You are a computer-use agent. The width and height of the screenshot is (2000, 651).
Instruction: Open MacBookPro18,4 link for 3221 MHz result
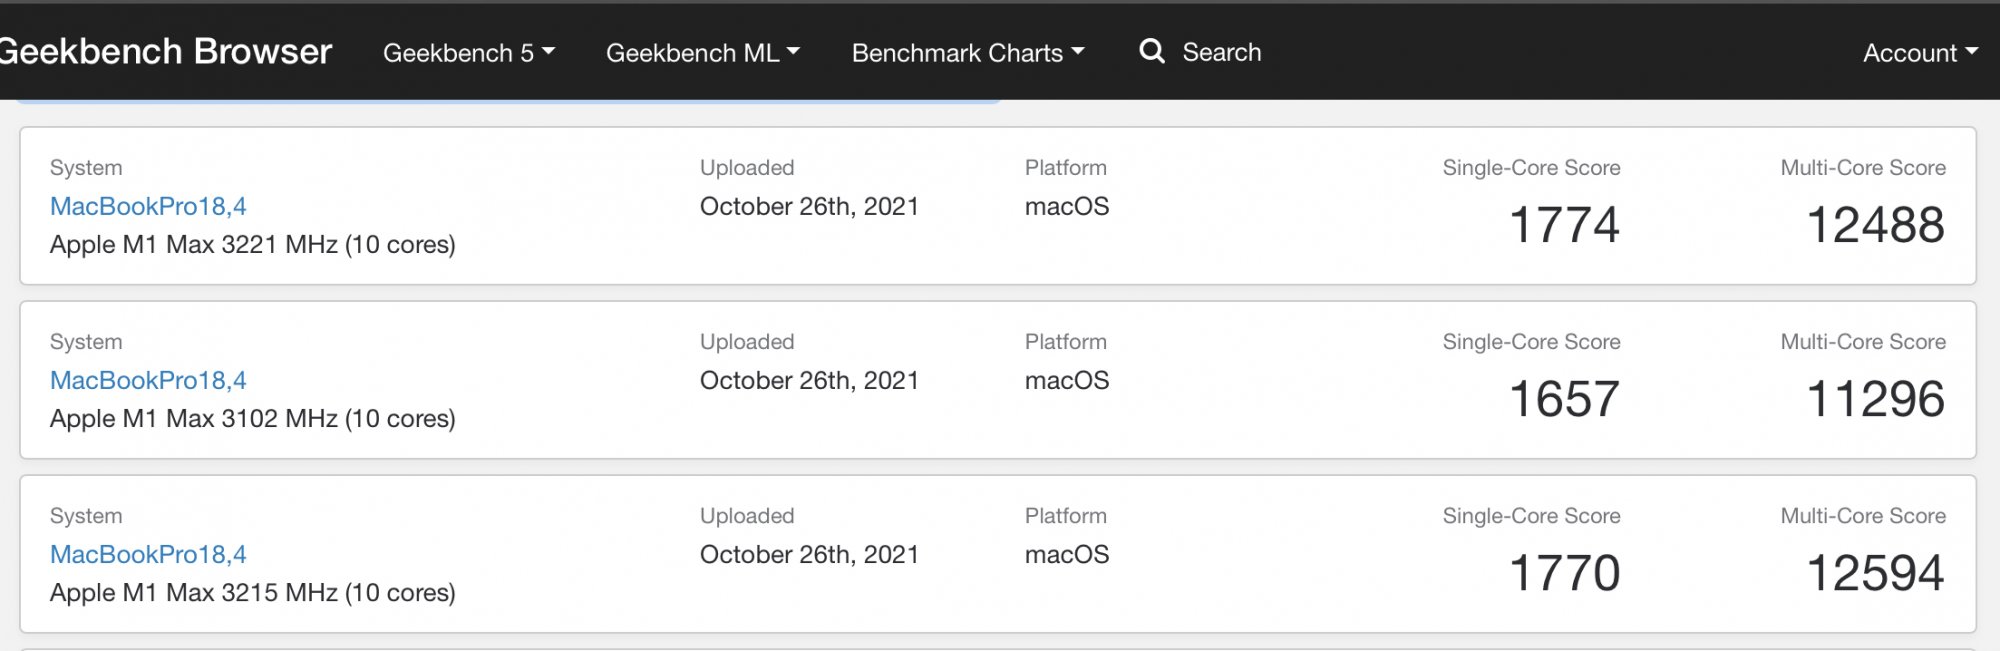pyautogui.click(x=148, y=206)
